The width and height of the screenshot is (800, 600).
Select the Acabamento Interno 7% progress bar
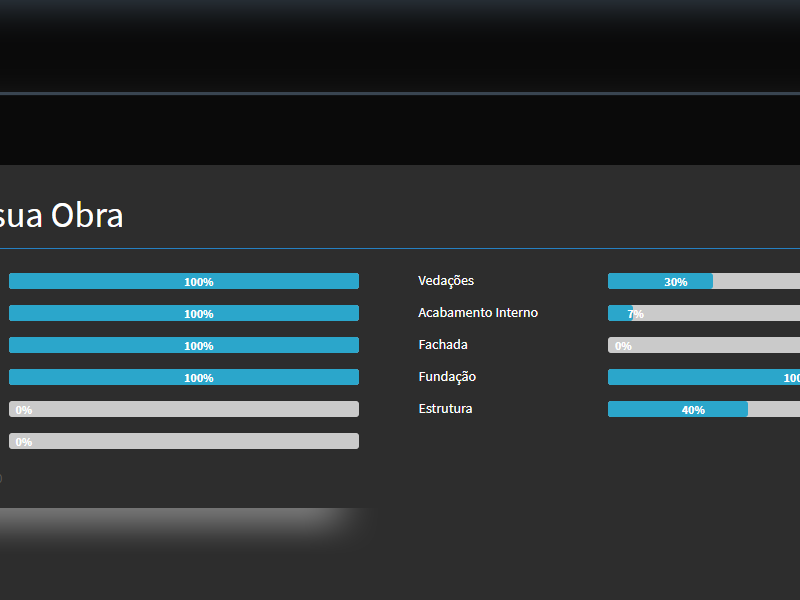(x=704, y=313)
